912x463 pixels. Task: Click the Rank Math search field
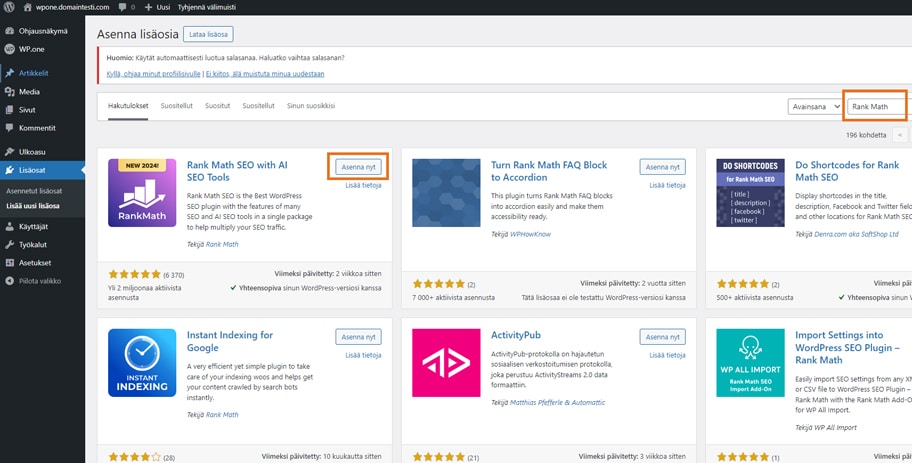pyautogui.click(x=877, y=106)
